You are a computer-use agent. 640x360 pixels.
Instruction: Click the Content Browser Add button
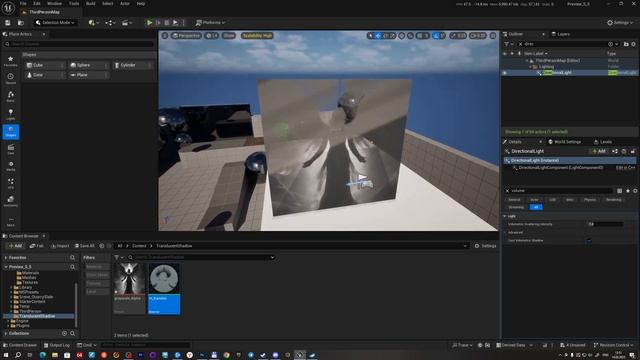[15, 246]
